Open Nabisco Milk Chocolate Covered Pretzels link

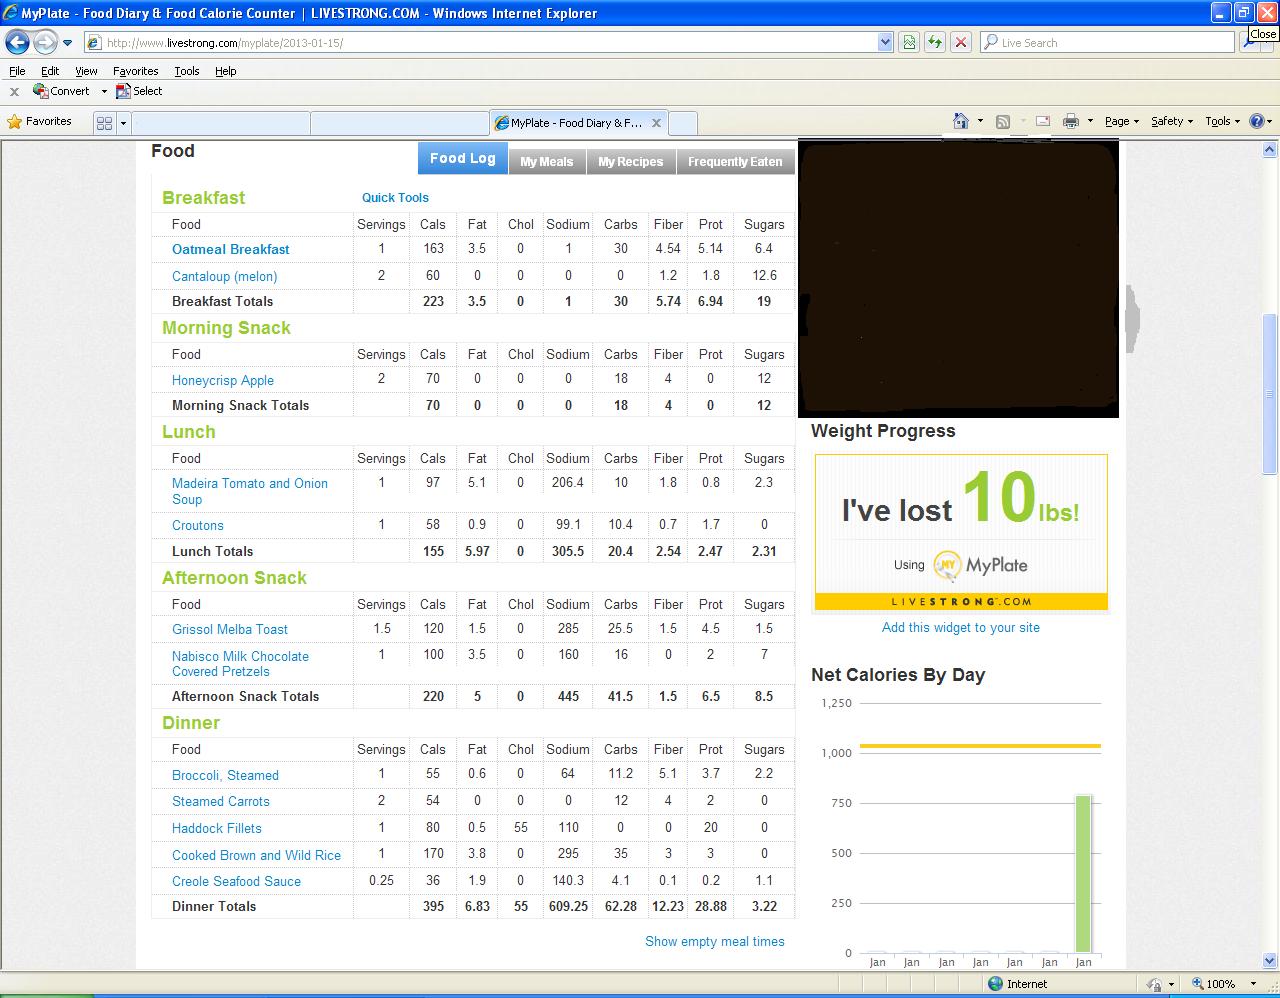(240, 664)
